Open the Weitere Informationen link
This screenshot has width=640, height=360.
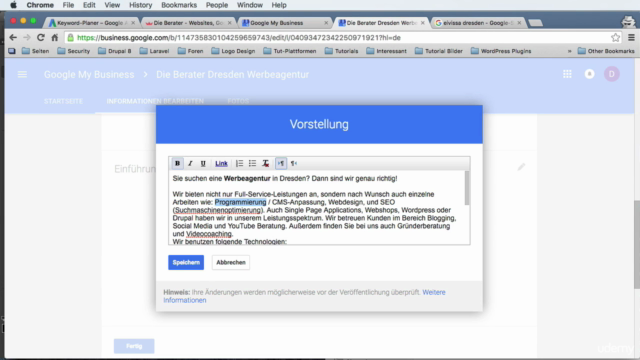tap(304, 296)
